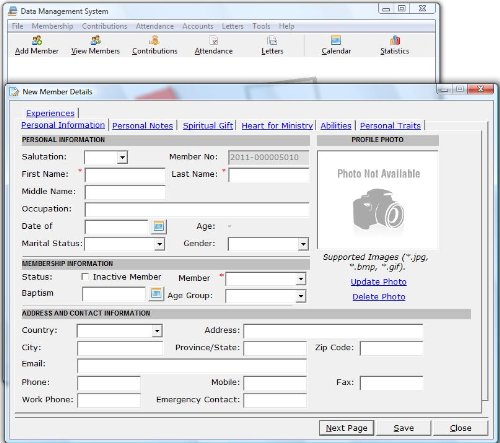Click the Update Photo link
This screenshot has width=500, height=443.
click(378, 282)
